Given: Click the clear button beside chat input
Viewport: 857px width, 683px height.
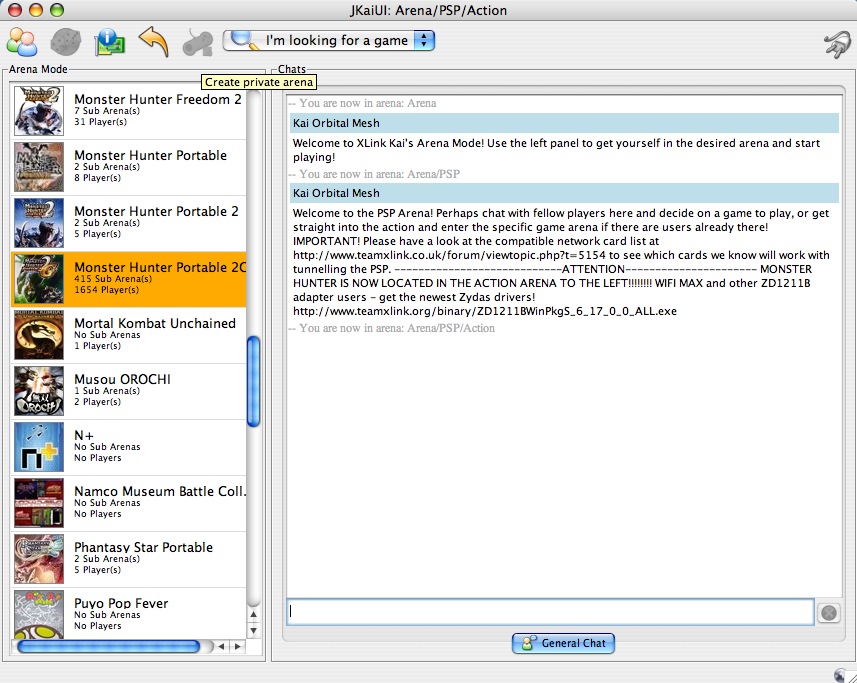Looking at the screenshot, I should (828, 613).
